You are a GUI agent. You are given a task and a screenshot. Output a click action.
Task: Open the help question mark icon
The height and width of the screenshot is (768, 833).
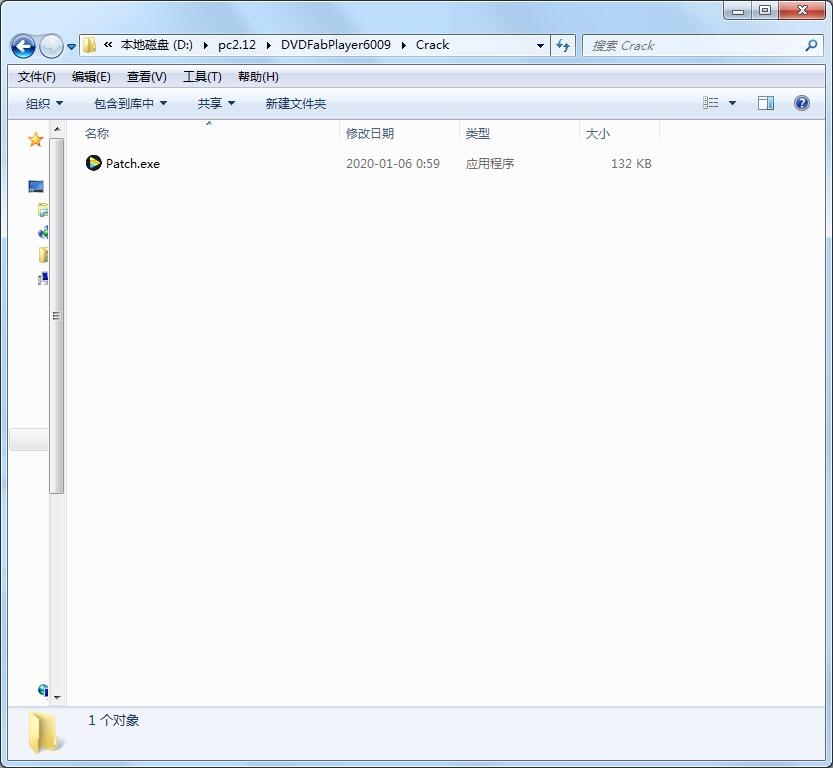[x=801, y=103]
